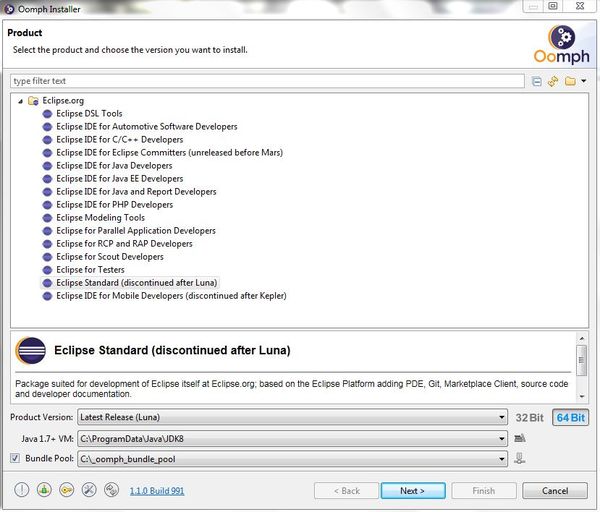Close the Oomph Installer window
The height and width of the screenshot is (512, 600).
(580, 6)
